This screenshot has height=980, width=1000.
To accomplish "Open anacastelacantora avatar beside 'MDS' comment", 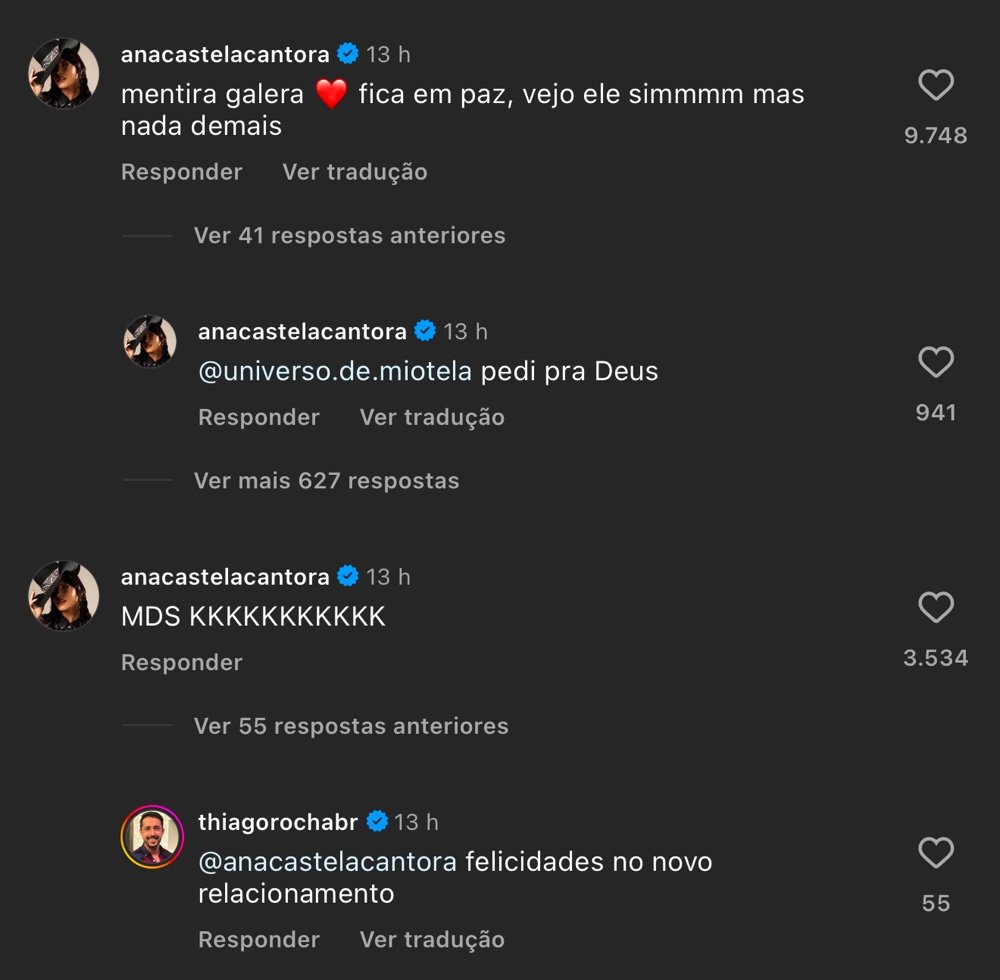I will (x=64, y=596).
